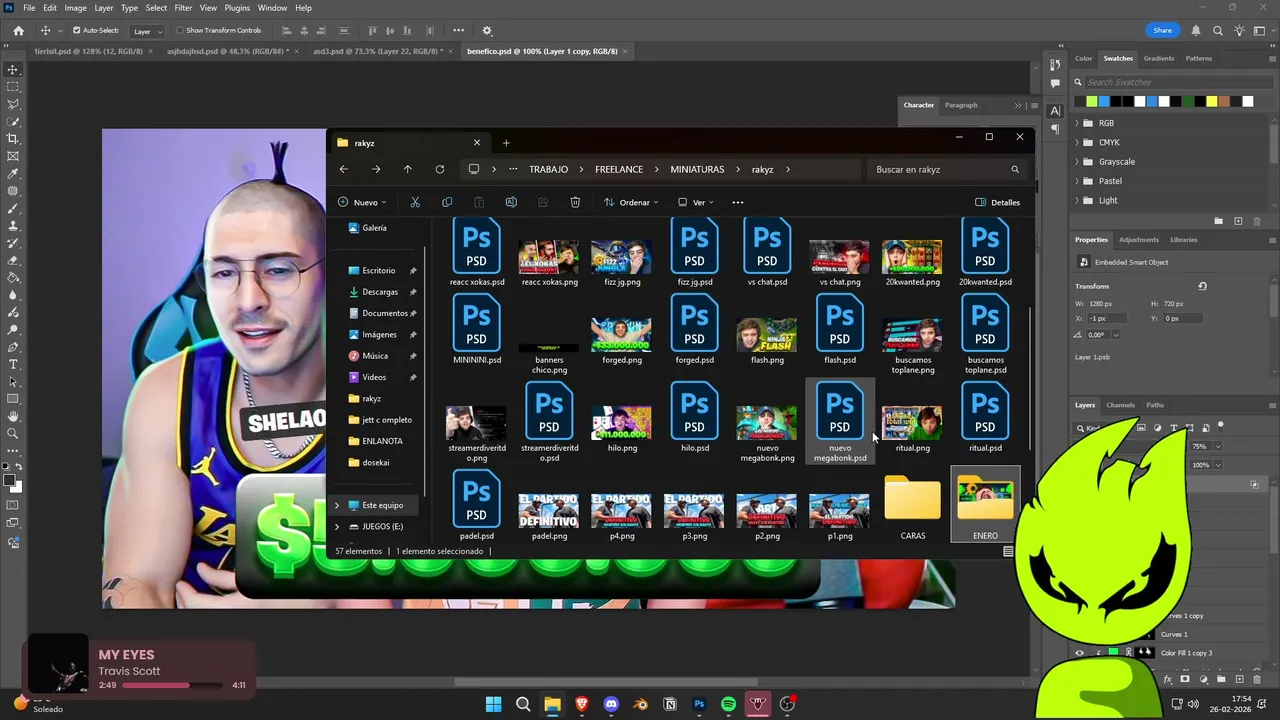Screen dimensions: 1280x720
Task: Select FREELANCE in the address breadcrumb
Action: 619,169
